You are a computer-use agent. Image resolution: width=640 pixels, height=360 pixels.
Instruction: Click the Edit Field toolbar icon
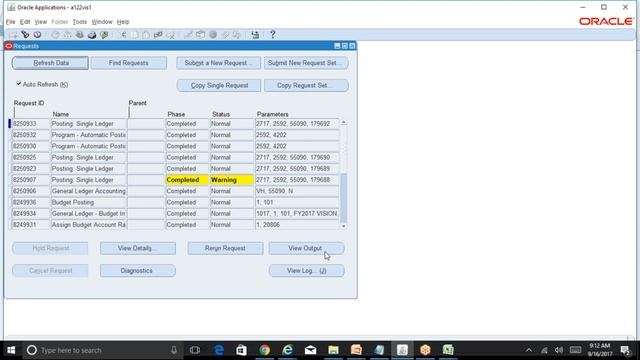pos(188,35)
